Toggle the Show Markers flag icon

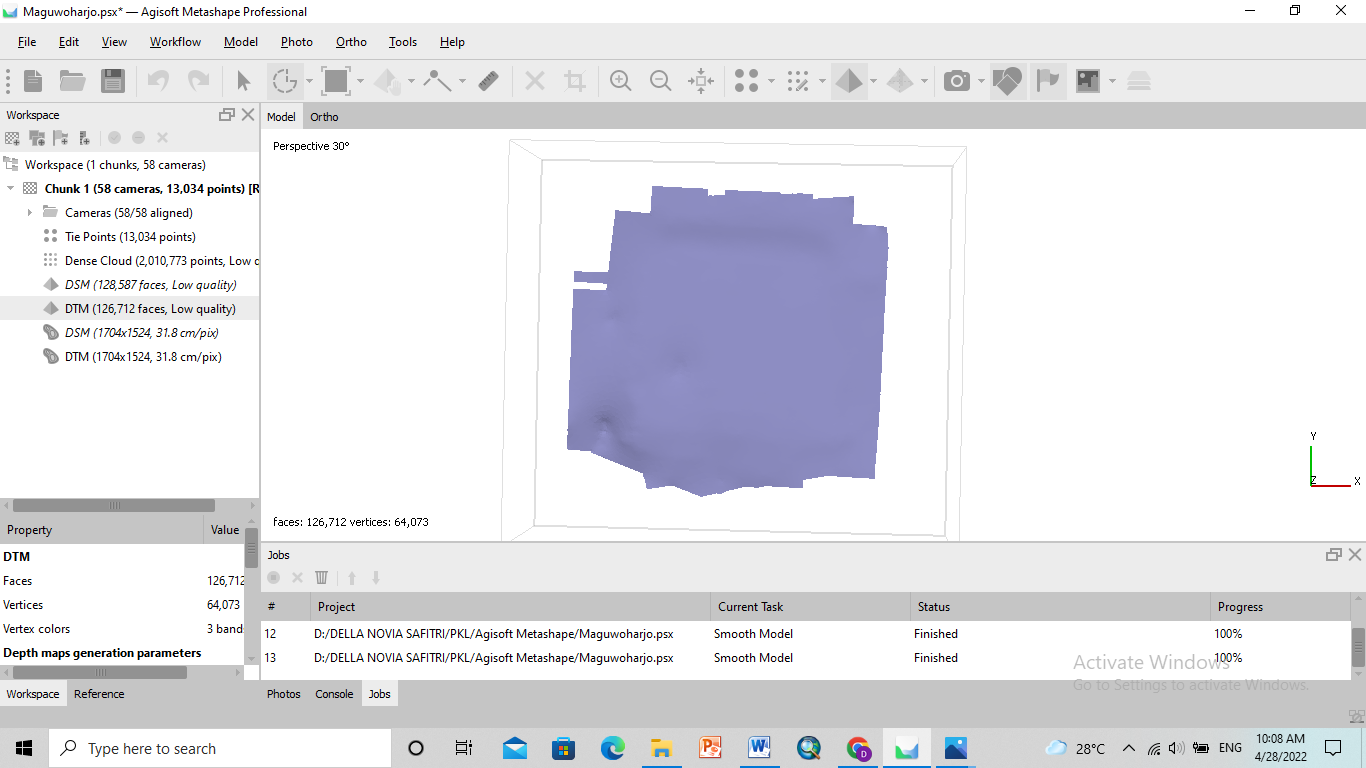pyautogui.click(x=1047, y=81)
